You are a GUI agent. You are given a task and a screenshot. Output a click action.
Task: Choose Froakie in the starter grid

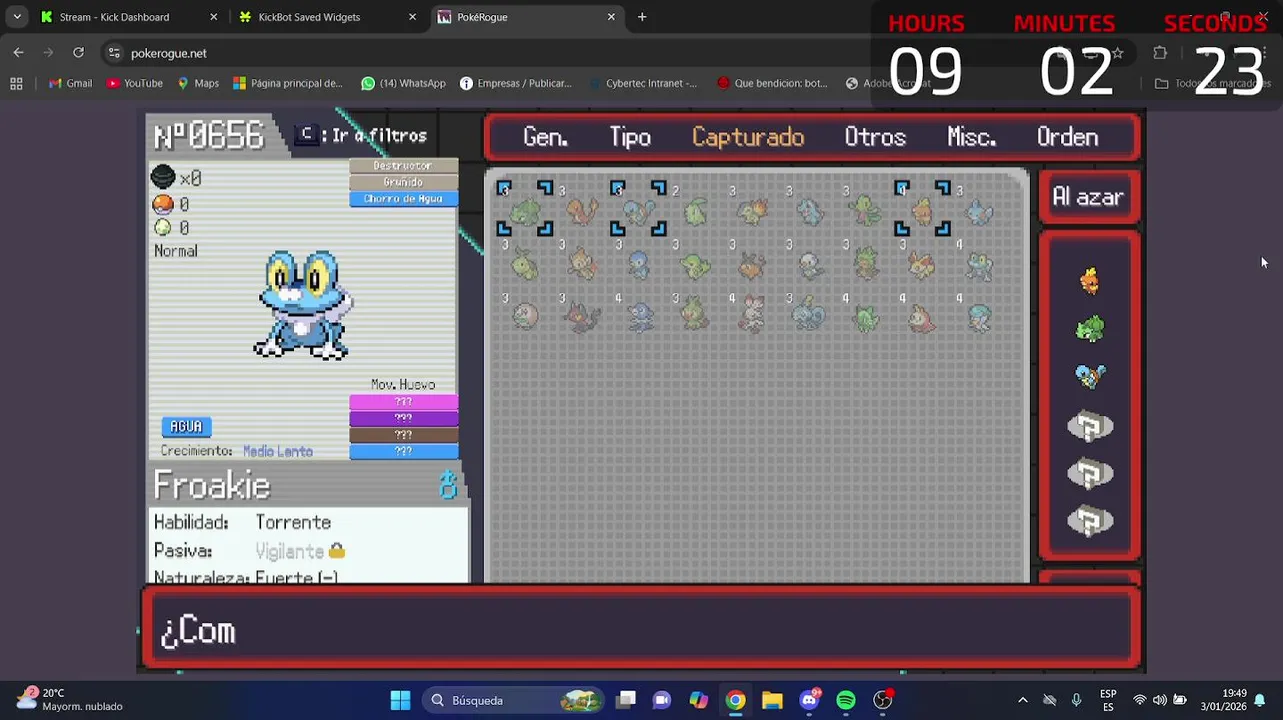(979, 265)
